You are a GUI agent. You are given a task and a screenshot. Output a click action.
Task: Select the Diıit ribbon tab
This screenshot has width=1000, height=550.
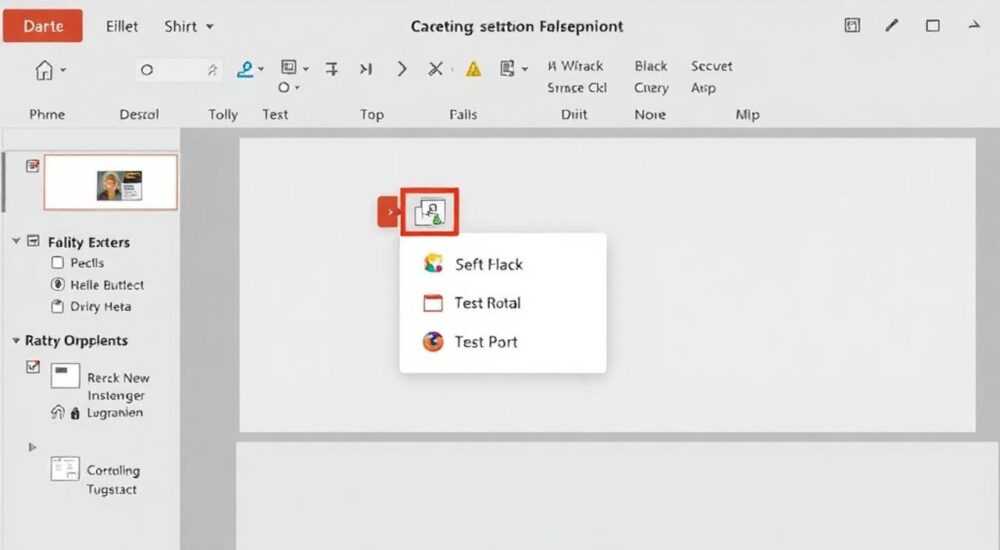click(x=574, y=114)
